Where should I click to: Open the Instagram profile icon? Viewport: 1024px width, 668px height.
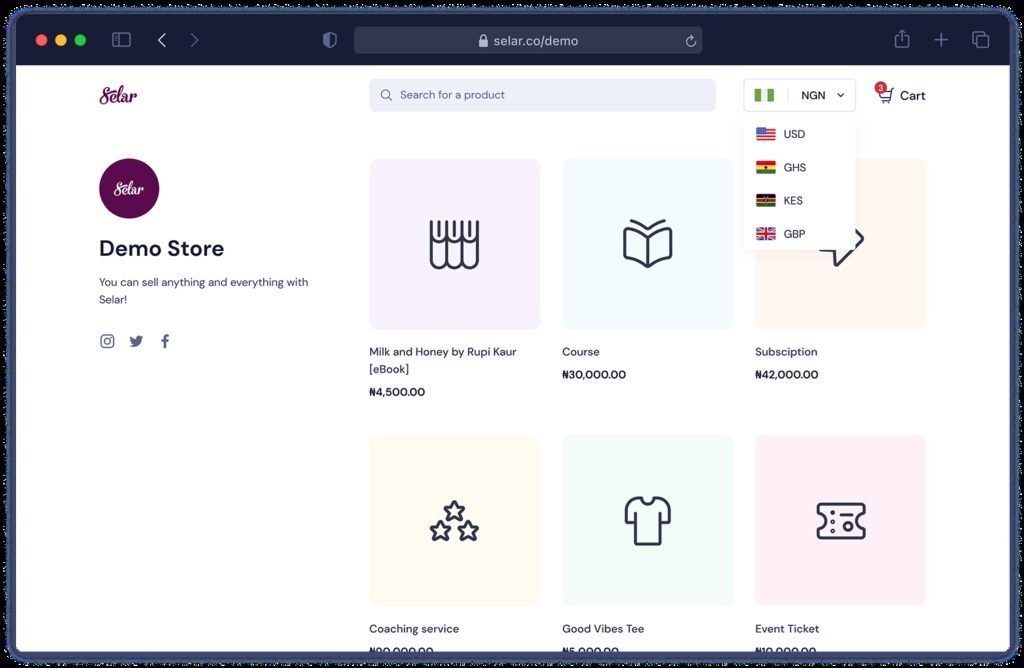(107, 341)
